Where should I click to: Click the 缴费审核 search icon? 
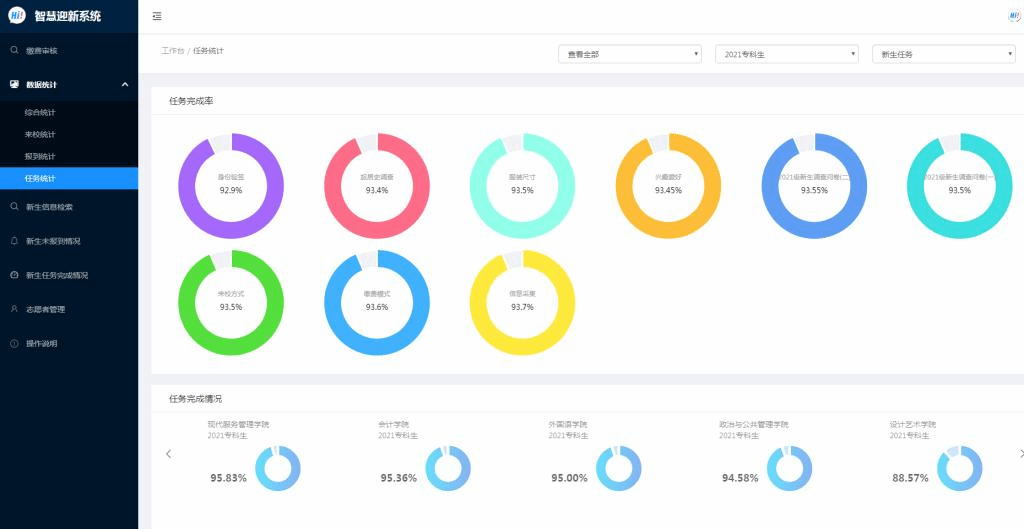(14, 50)
